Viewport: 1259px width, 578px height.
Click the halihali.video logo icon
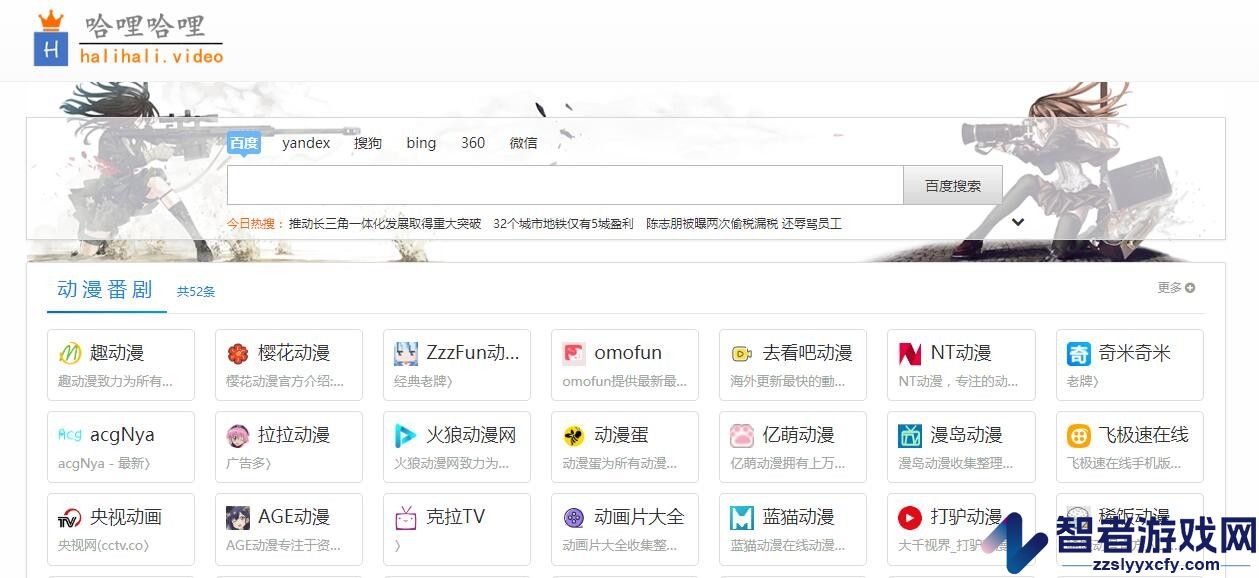click(x=50, y=39)
